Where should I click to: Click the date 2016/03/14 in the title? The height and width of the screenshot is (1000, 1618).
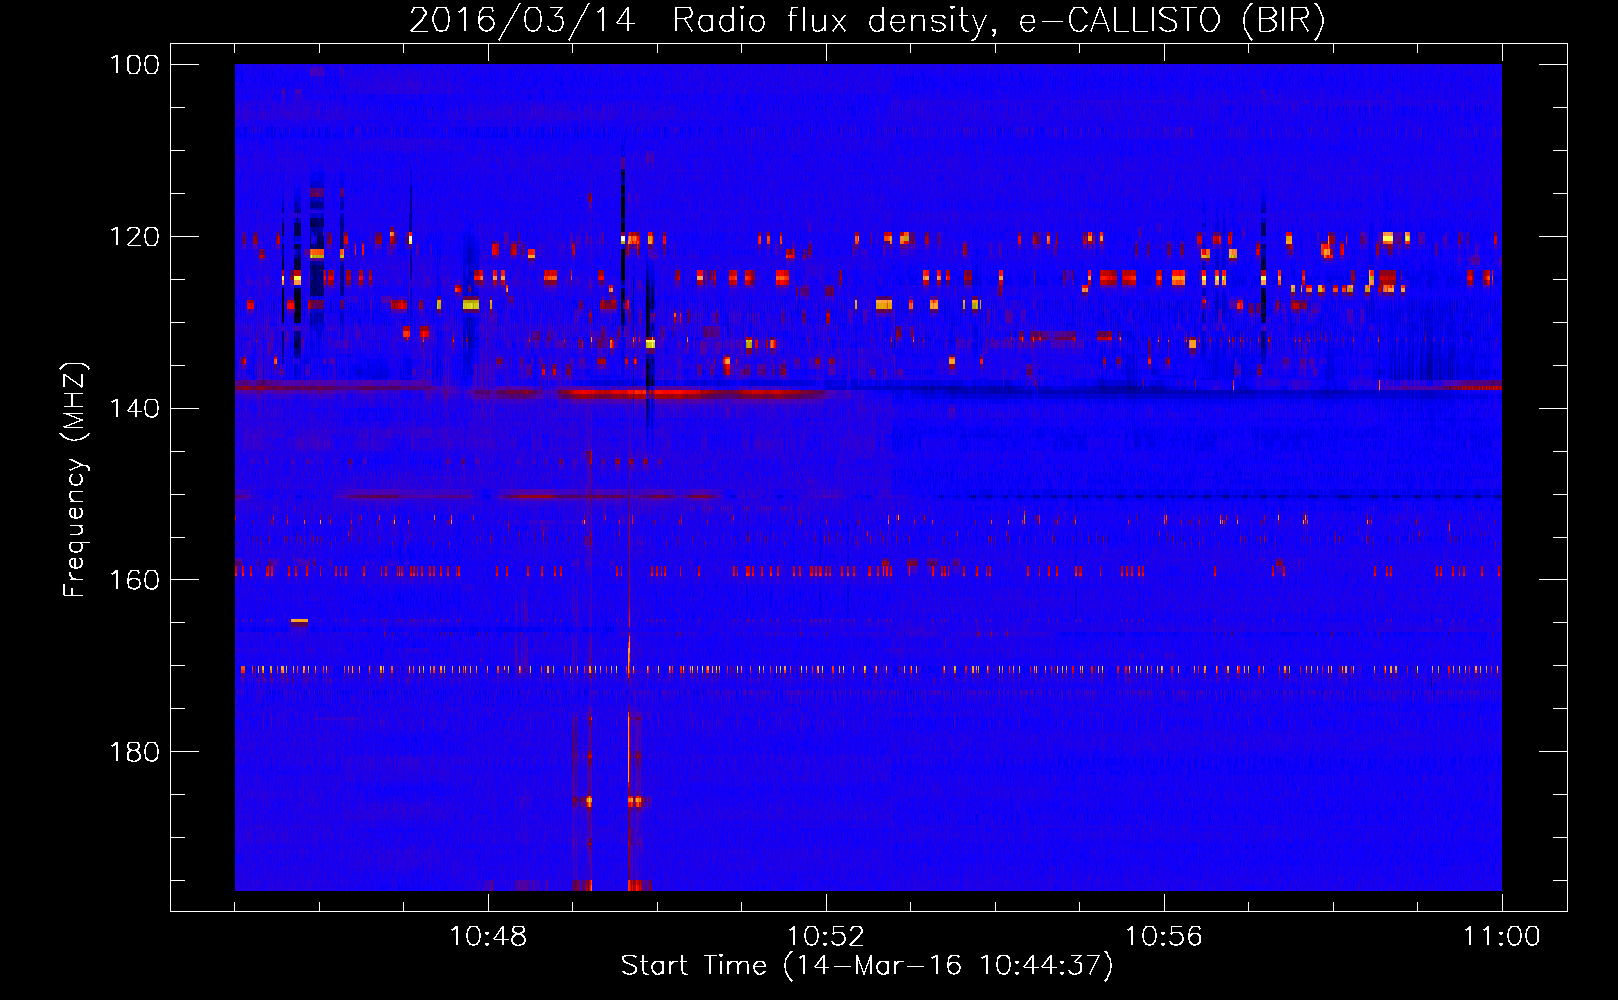point(522,20)
